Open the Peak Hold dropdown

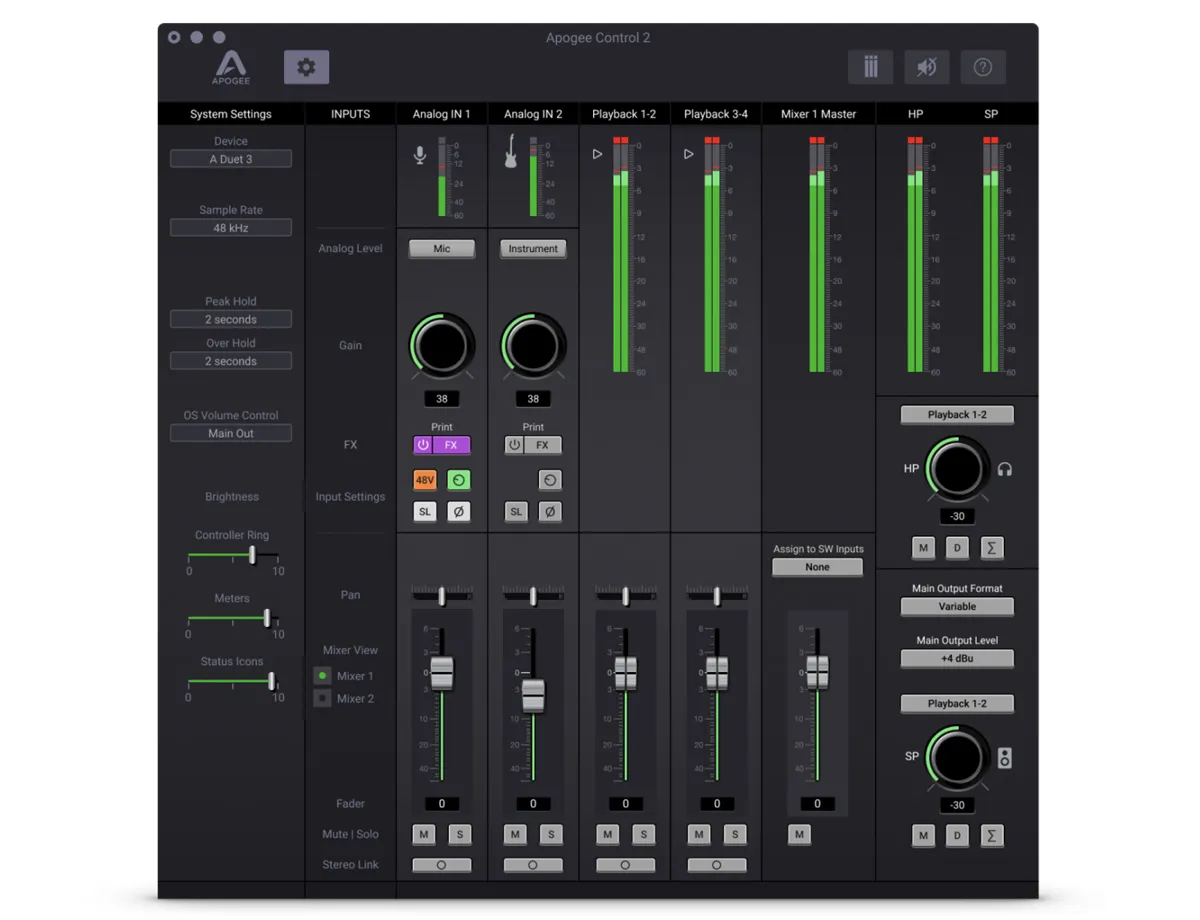(231, 319)
